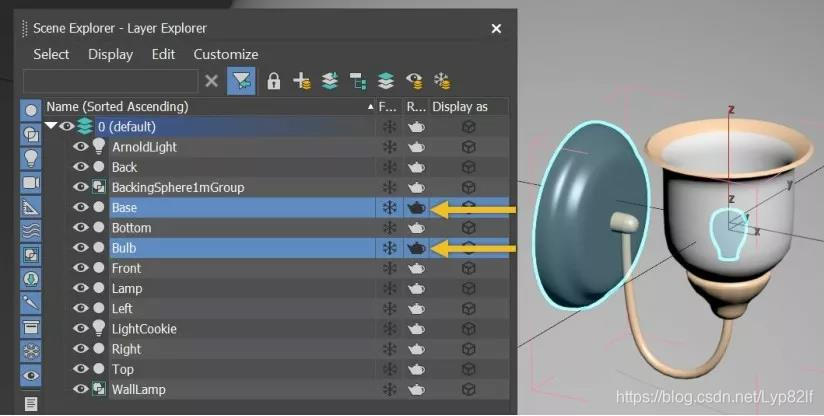
Task: Click the hide all layers eye icon
Action: 415,81
